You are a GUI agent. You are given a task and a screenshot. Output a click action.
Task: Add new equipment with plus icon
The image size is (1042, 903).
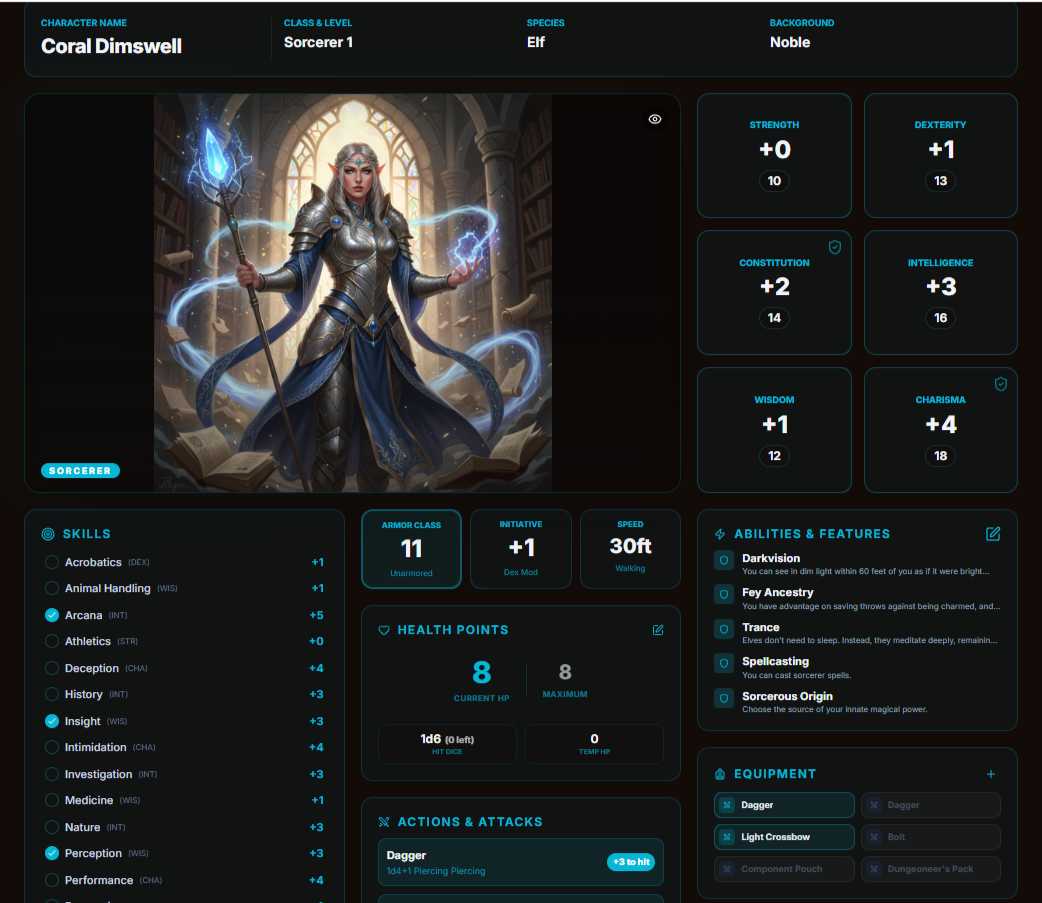(x=991, y=774)
